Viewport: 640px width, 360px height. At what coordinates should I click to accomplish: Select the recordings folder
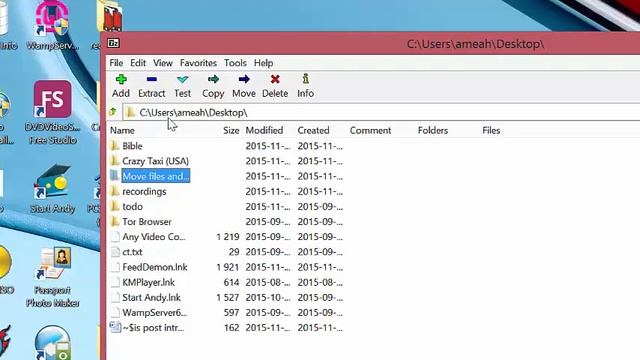pyautogui.click(x=144, y=191)
